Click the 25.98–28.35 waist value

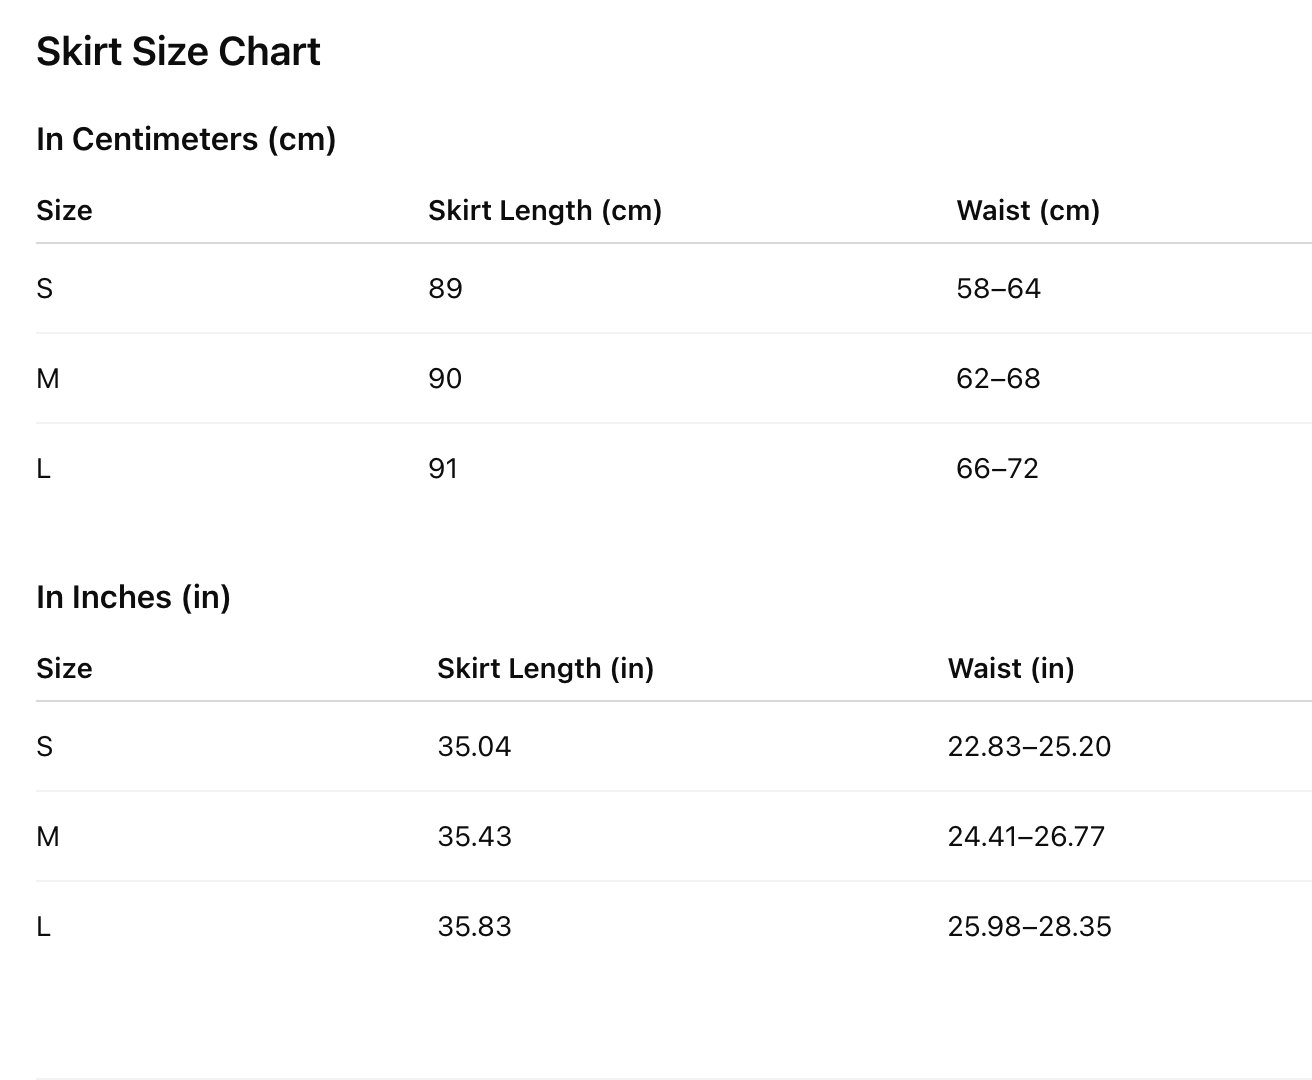tap(1029, 927)
